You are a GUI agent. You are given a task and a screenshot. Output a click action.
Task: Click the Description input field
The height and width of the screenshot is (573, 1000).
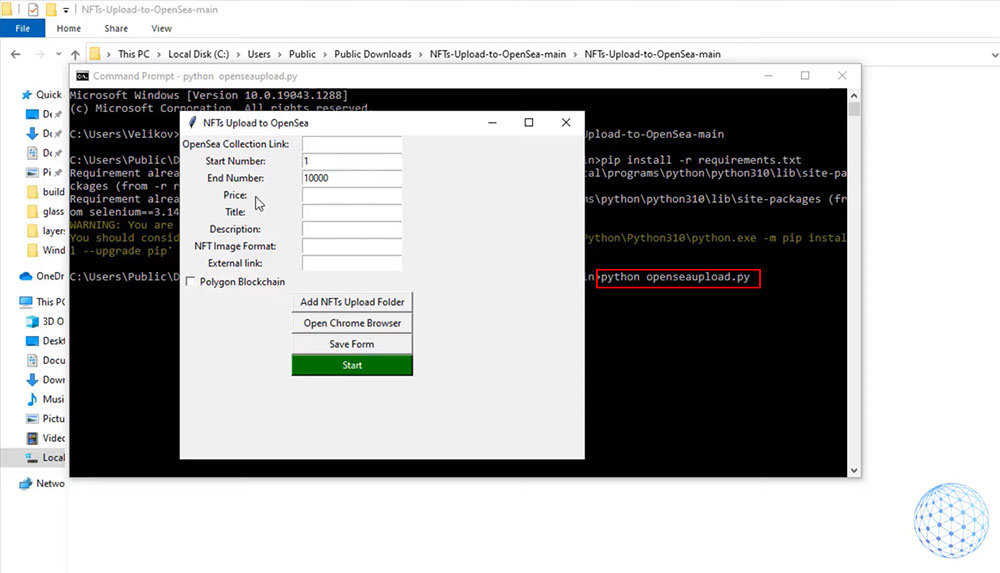tap(352, 229)
